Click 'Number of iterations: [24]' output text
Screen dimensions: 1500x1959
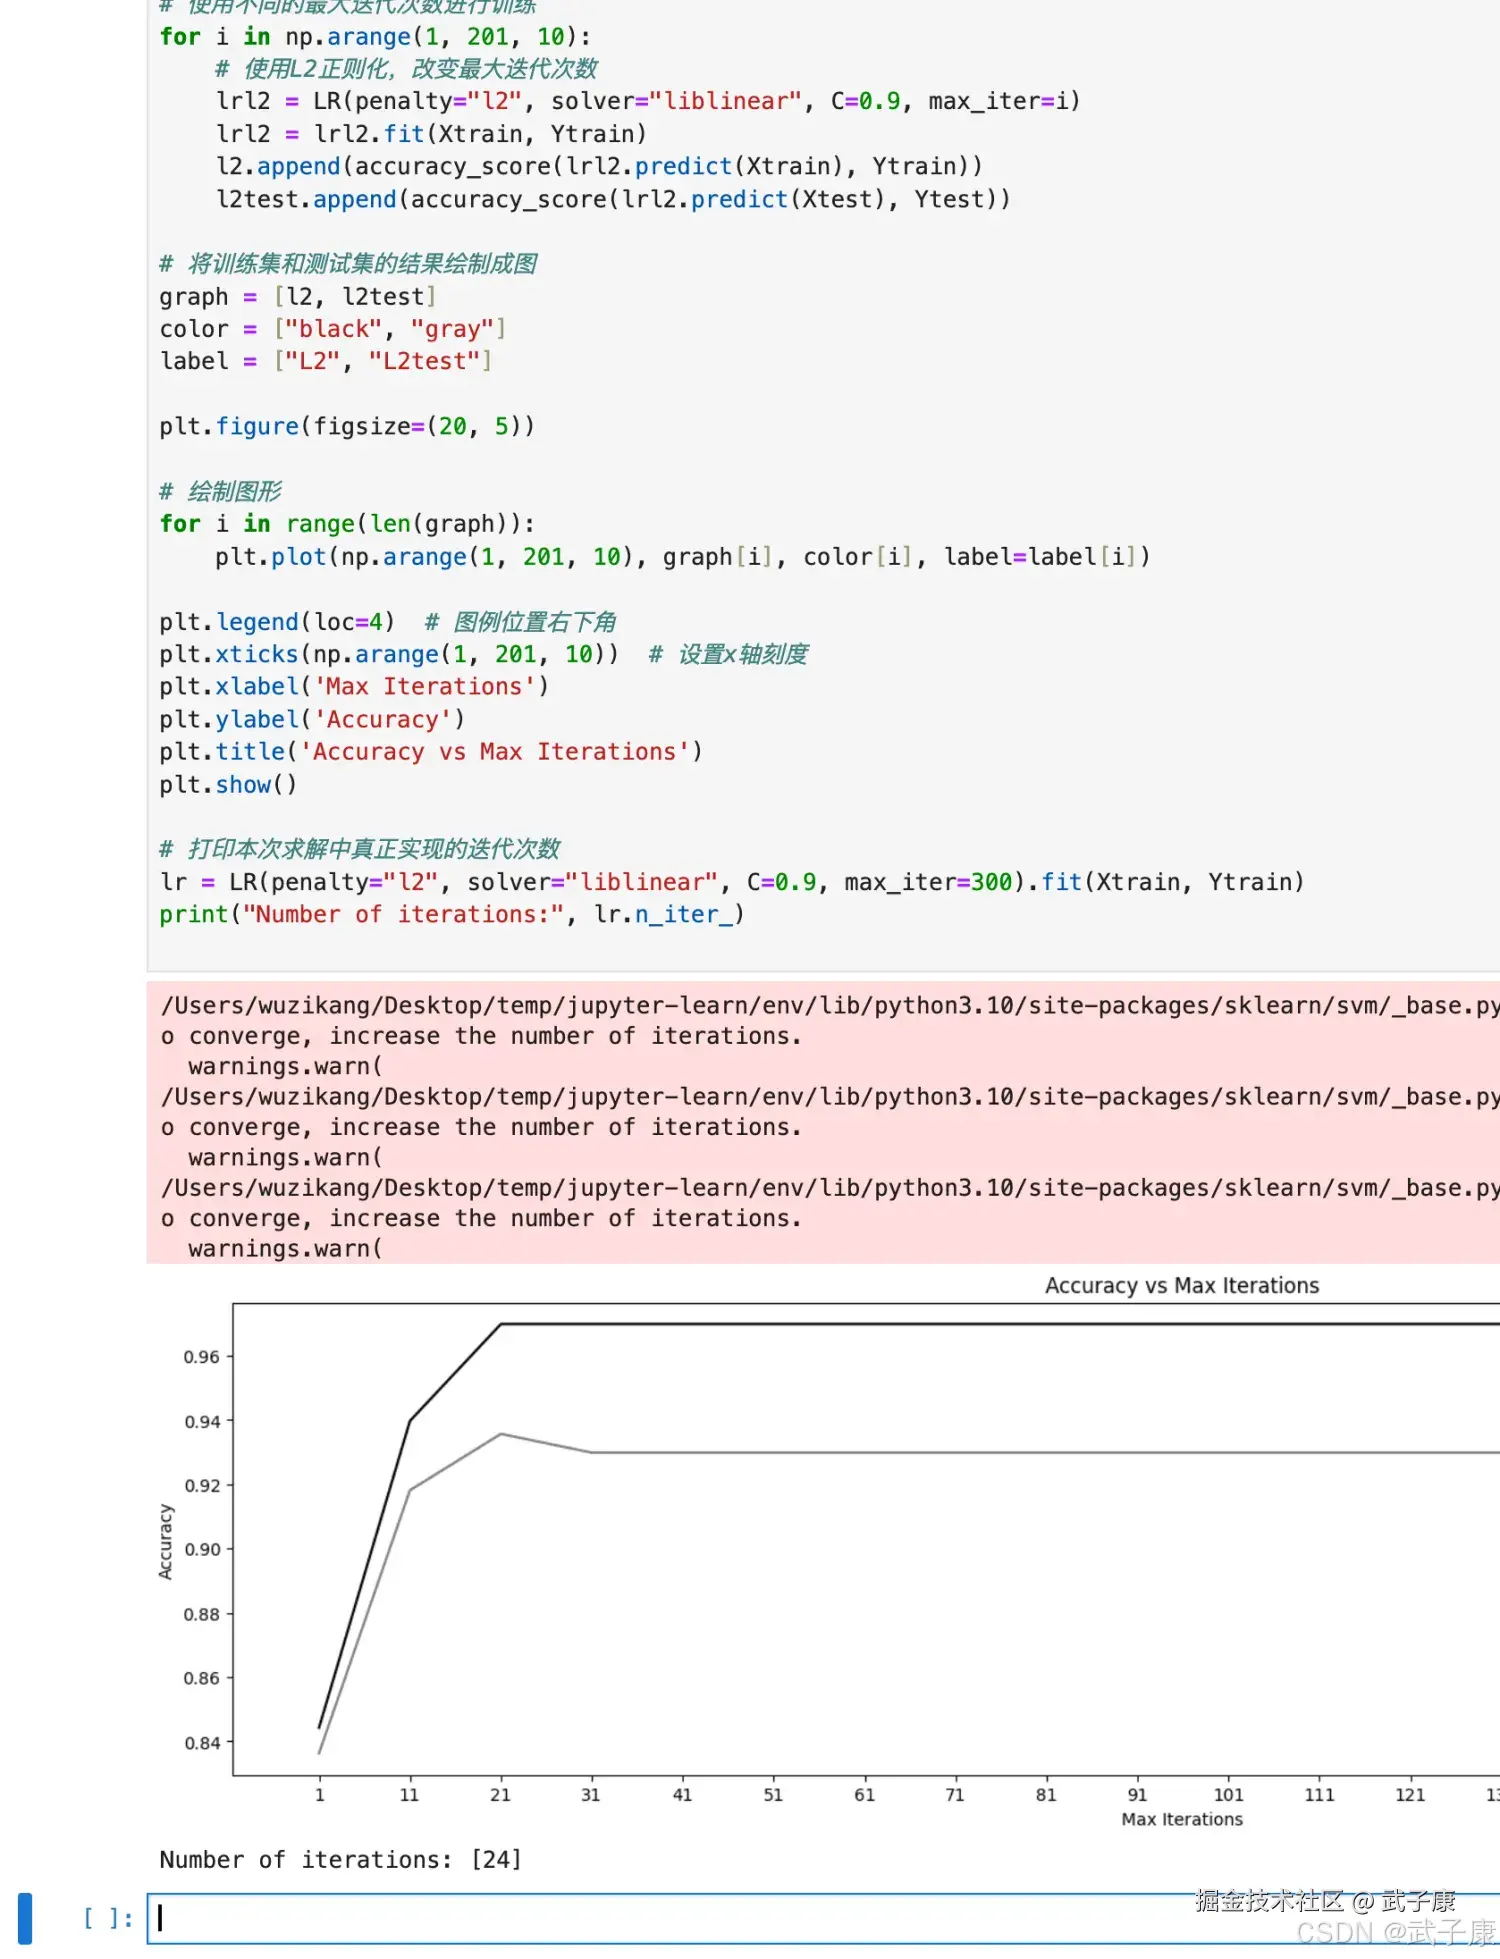tap(340, 1859)
